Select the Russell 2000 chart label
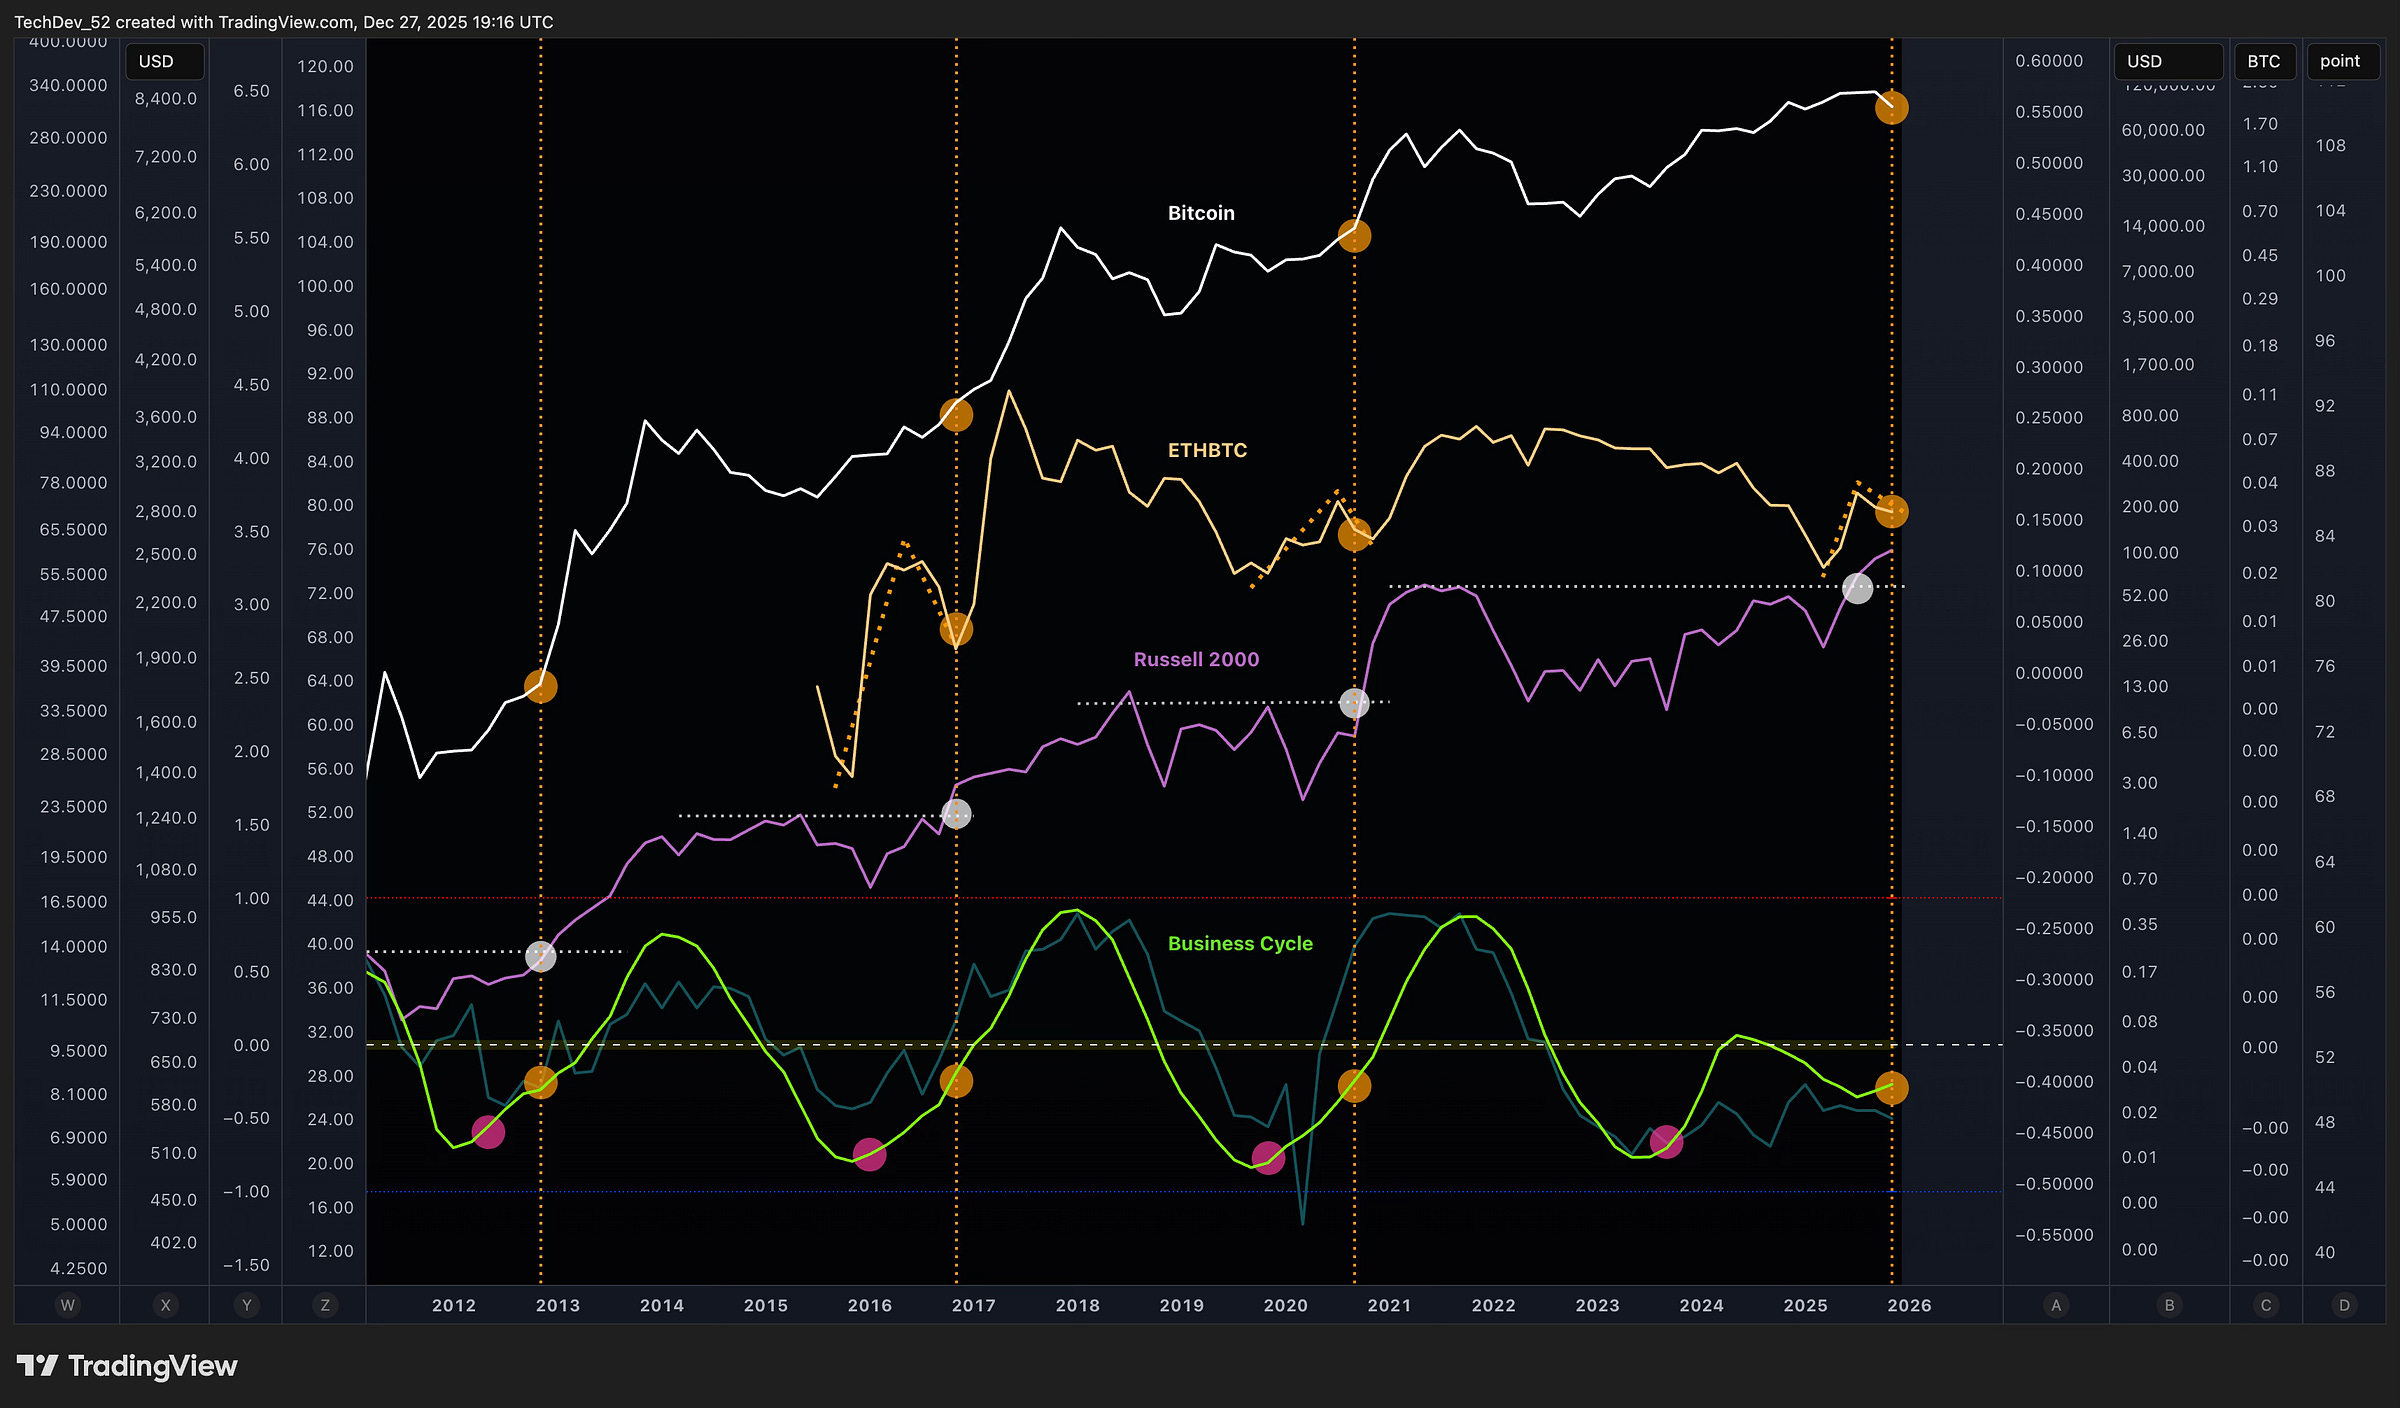 pos(1196,659)
